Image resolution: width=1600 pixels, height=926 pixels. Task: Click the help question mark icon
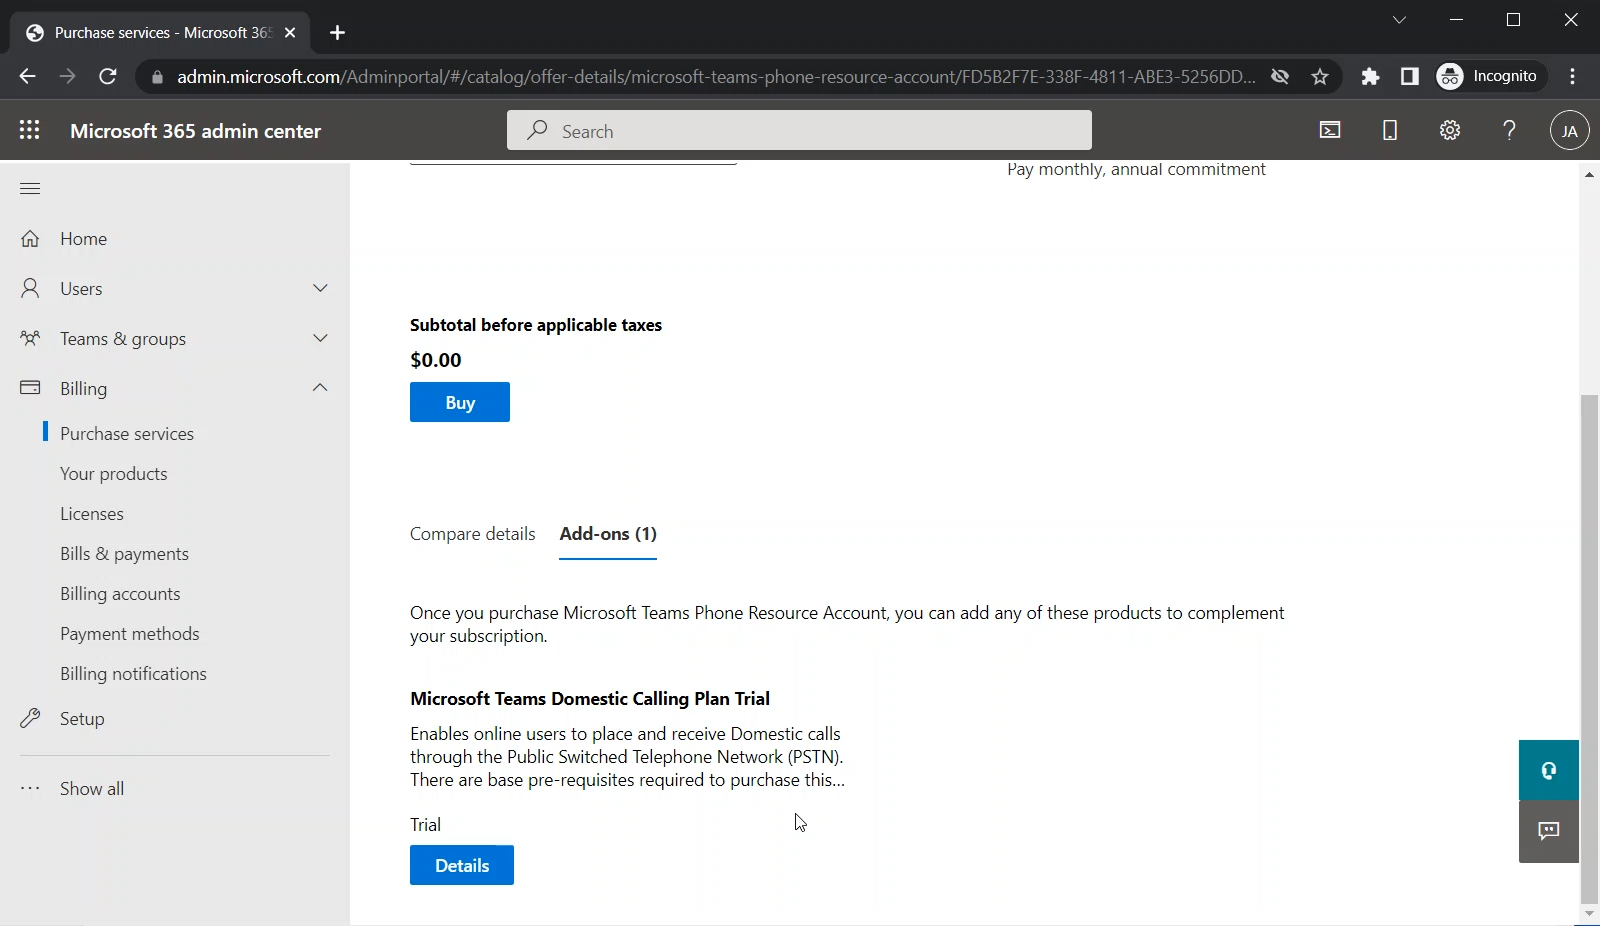pyautogui.click(x=1509, y=130)
